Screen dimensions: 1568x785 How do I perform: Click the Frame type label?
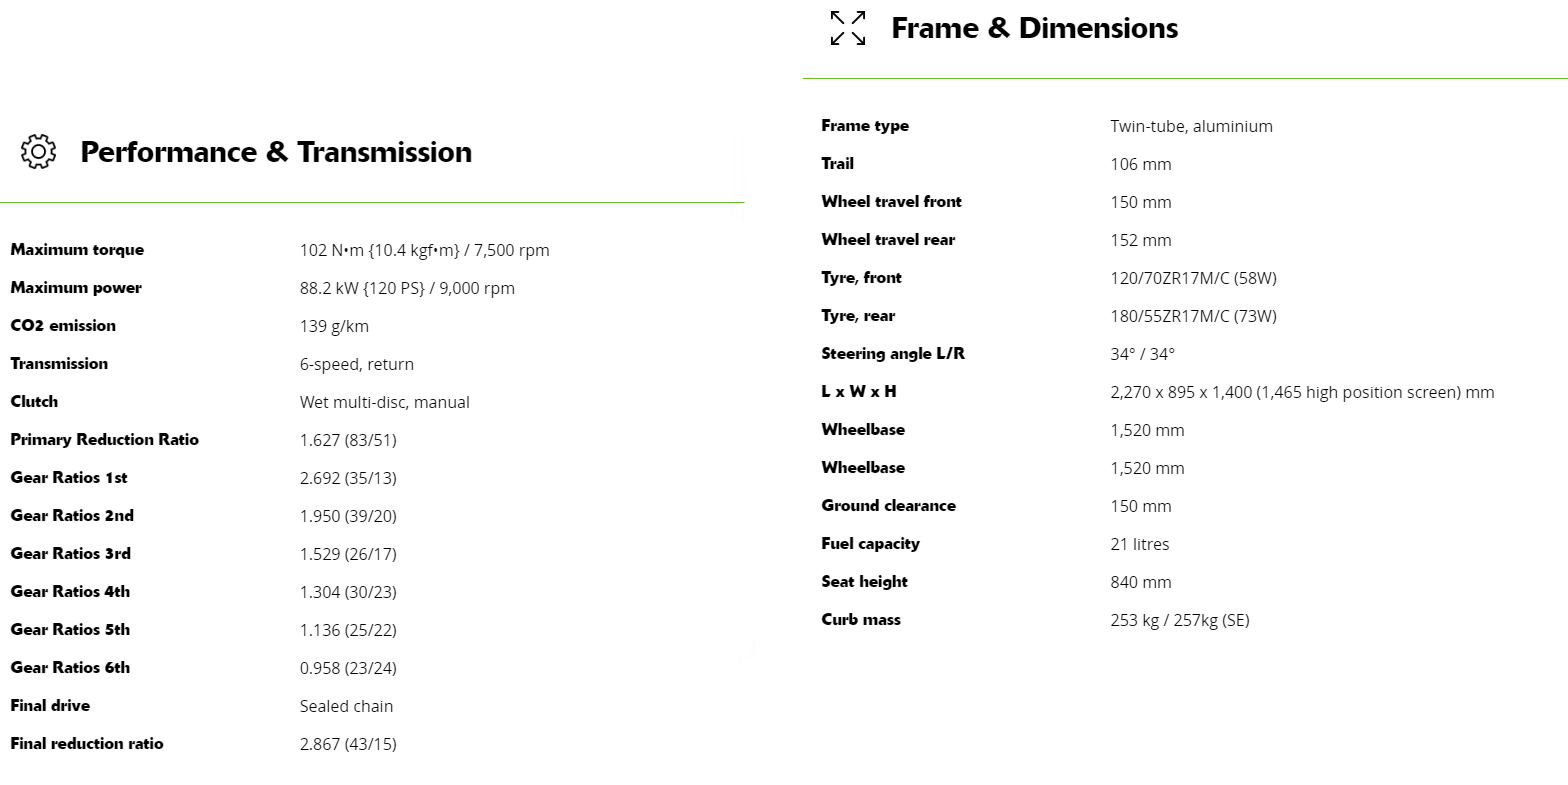point(865,126)
